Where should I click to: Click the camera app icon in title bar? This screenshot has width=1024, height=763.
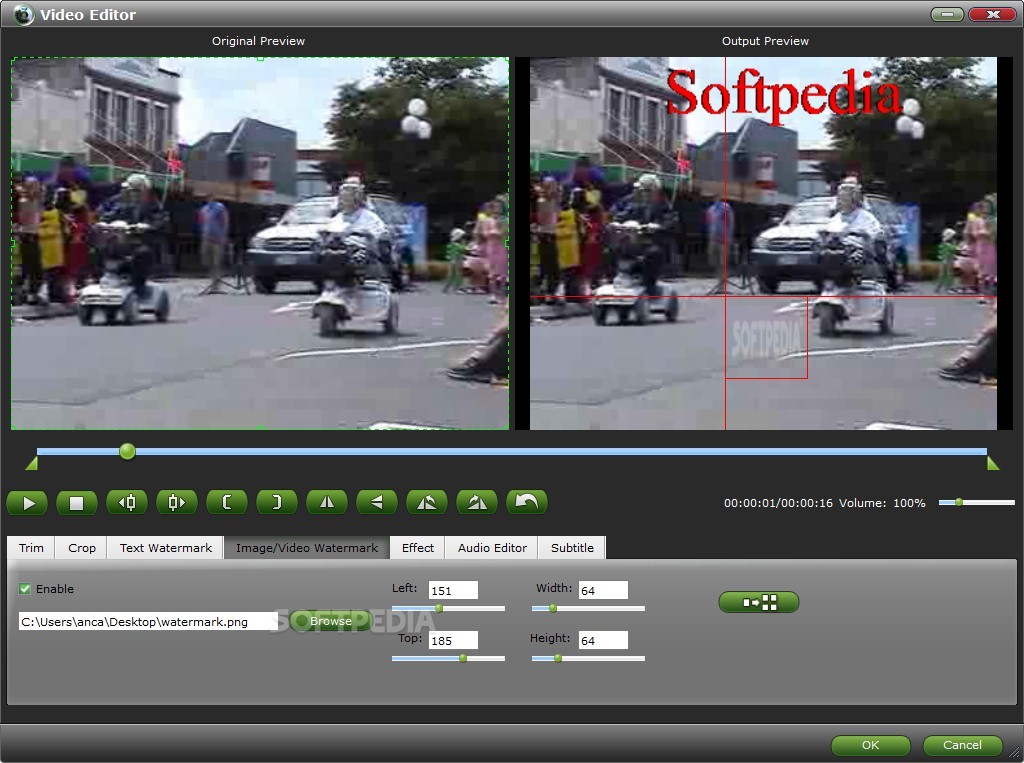pyautogui.click(x=23, y=14)
